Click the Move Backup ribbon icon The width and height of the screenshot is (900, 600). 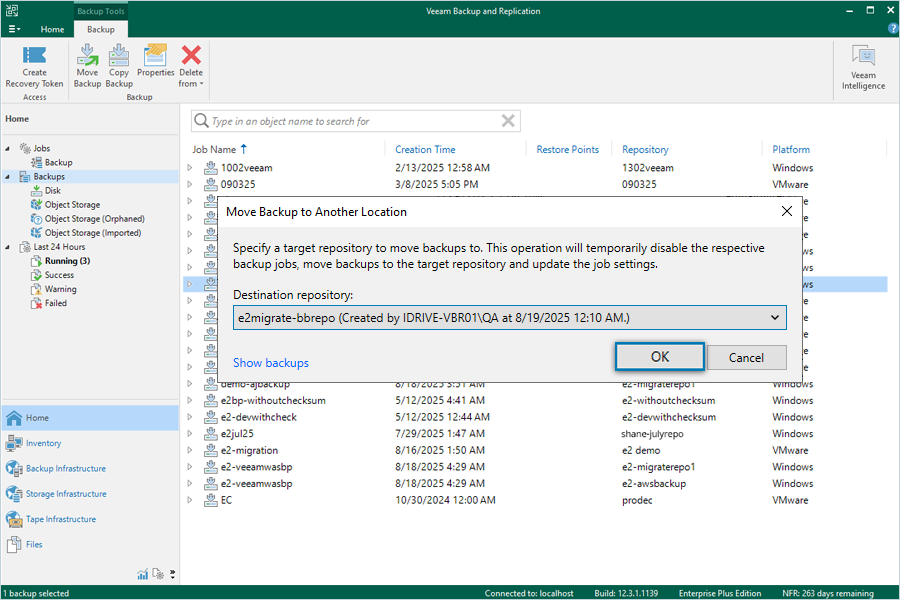coord(87,55)
